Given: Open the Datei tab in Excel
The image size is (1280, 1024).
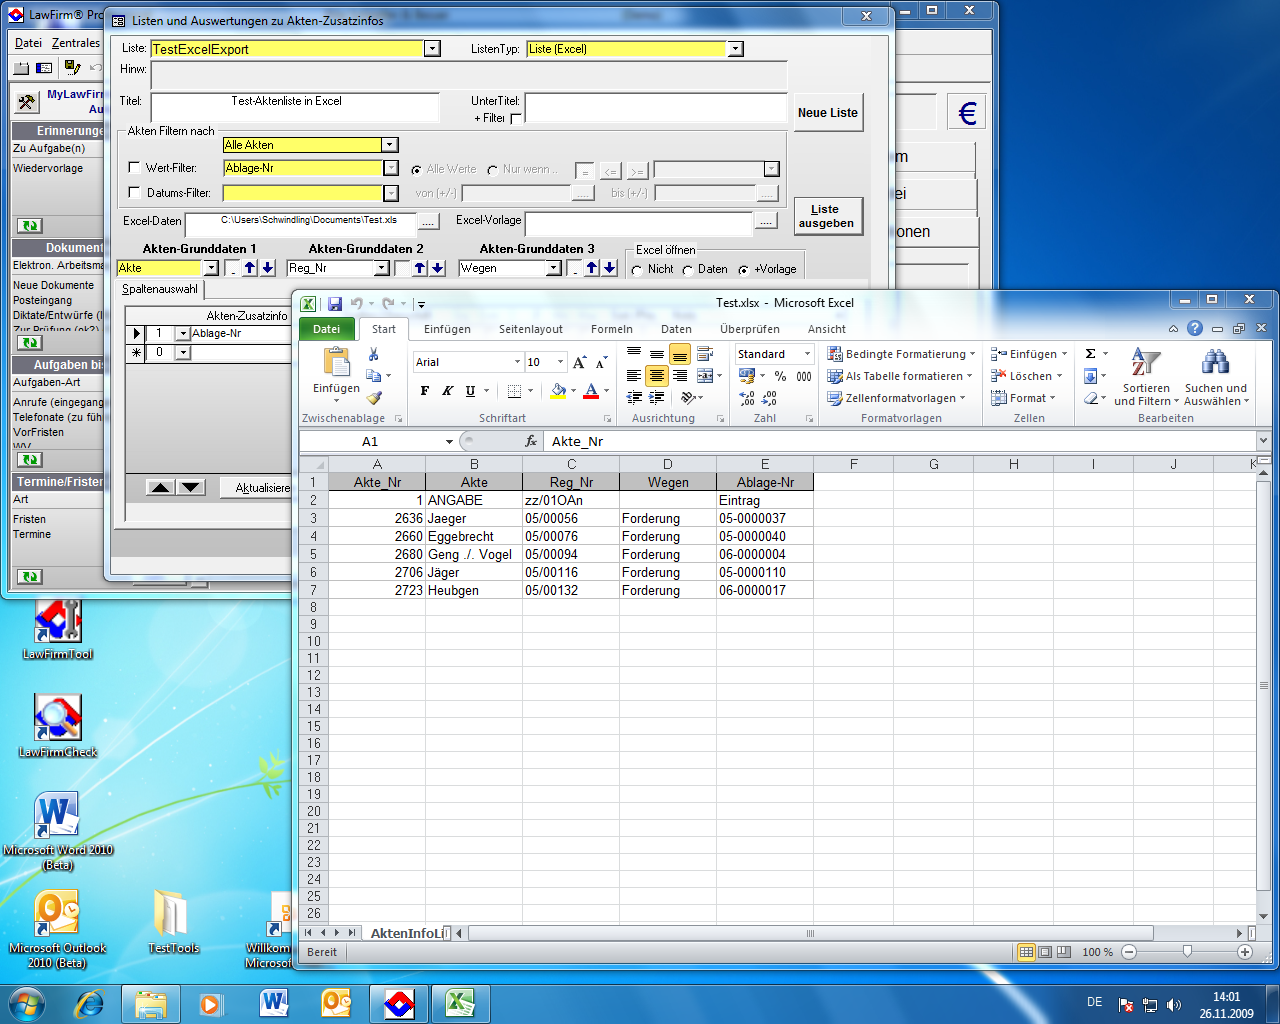Looking at the screenshot, I should click(x=327, y=329).
